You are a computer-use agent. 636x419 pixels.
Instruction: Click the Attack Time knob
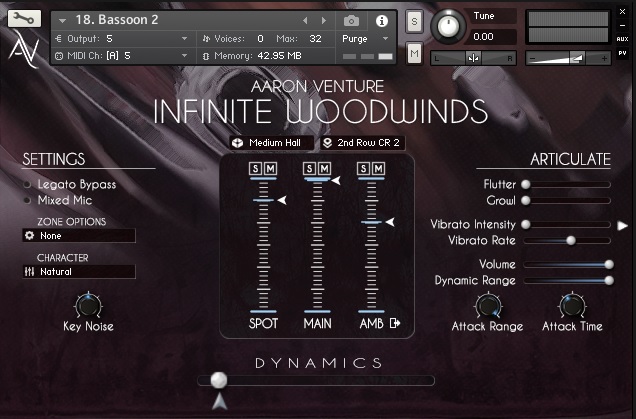click(572, 306)
